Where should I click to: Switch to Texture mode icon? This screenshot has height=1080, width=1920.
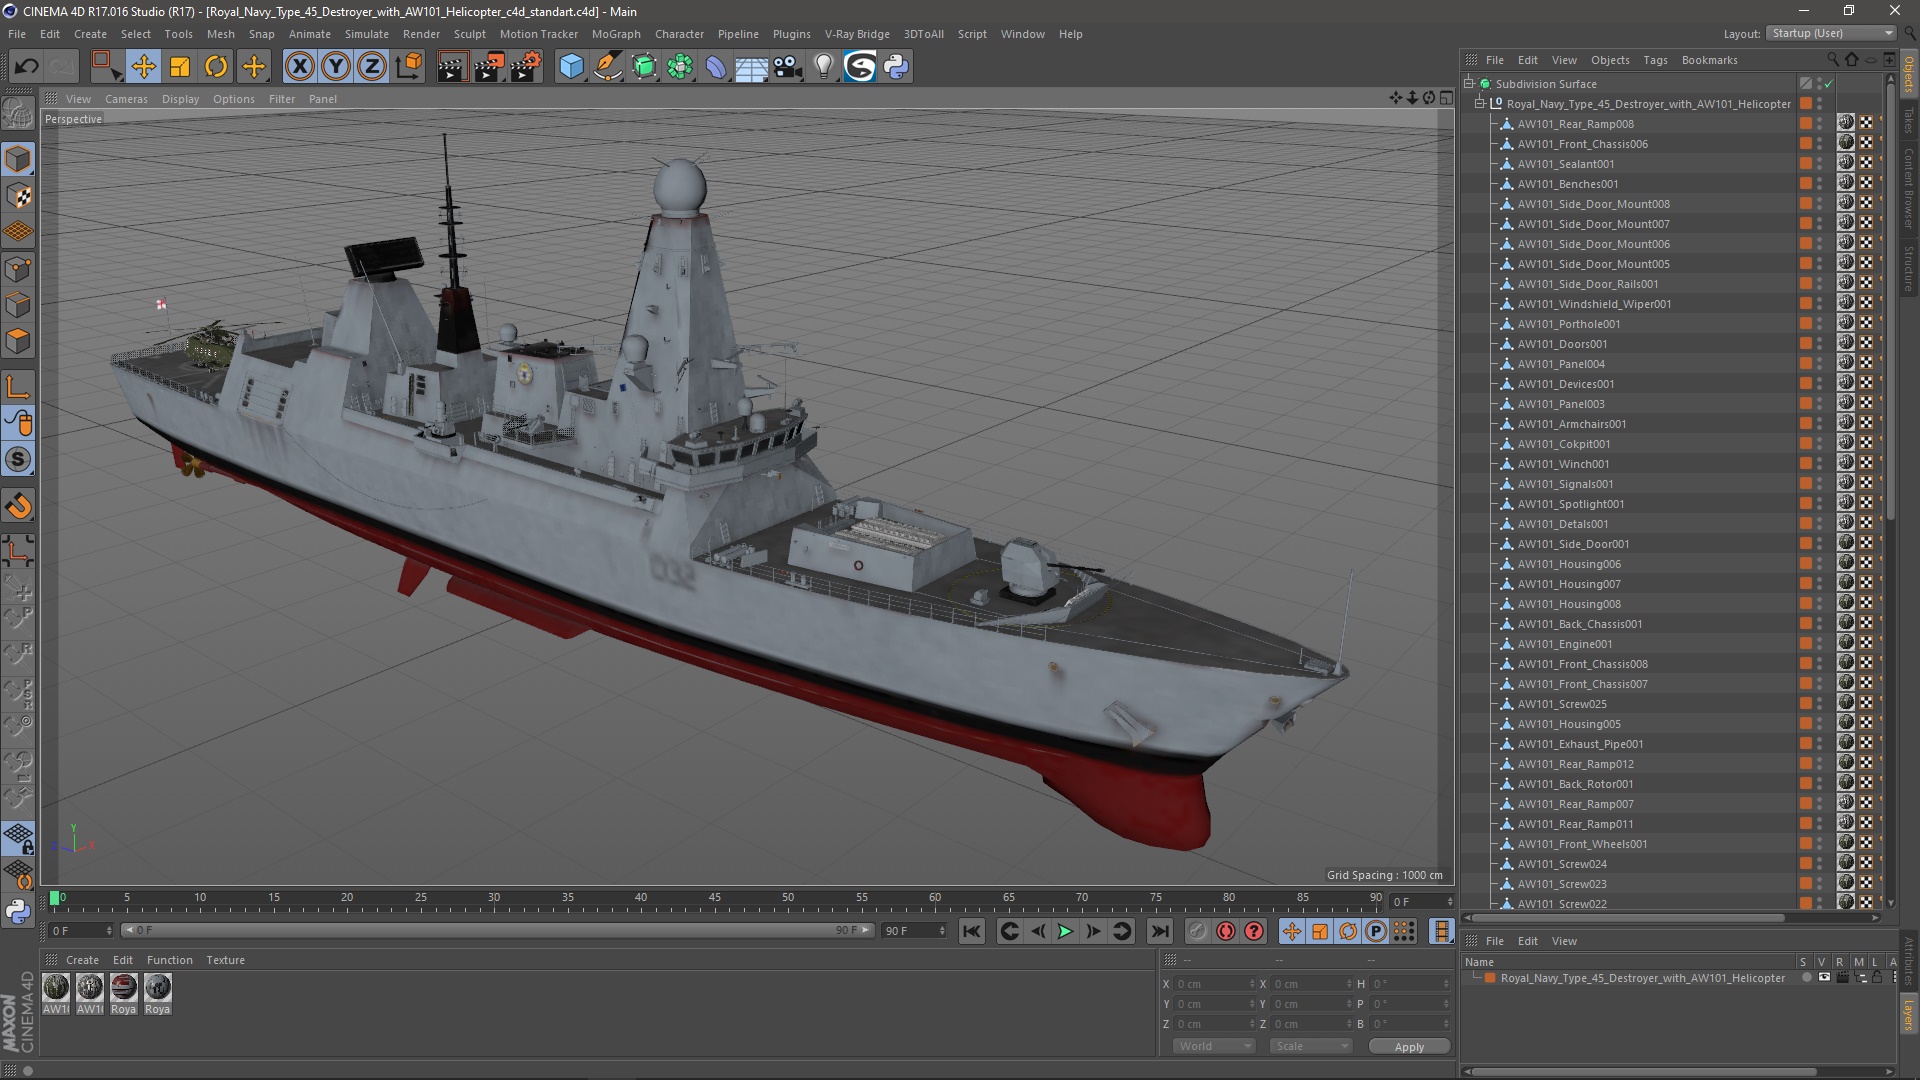pyautogui.click(x=18, y=196)
